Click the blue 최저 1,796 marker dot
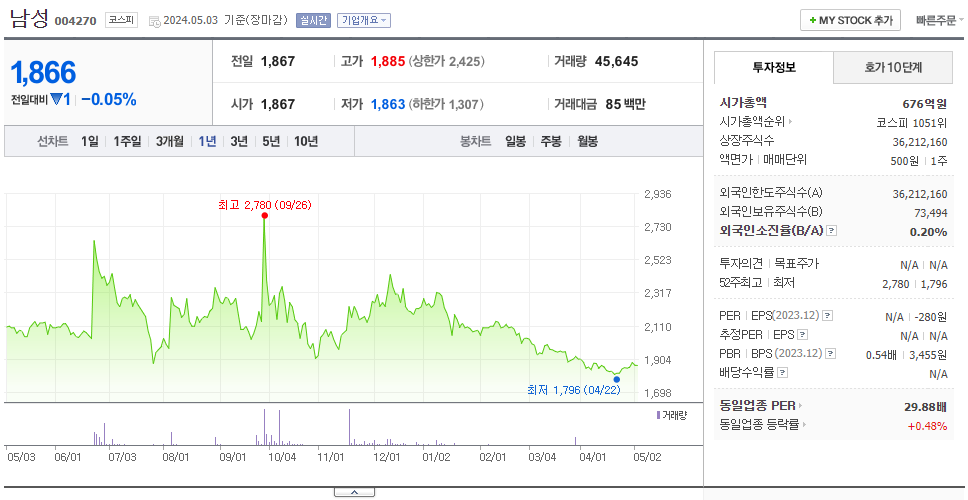 [x=617, y=379]
